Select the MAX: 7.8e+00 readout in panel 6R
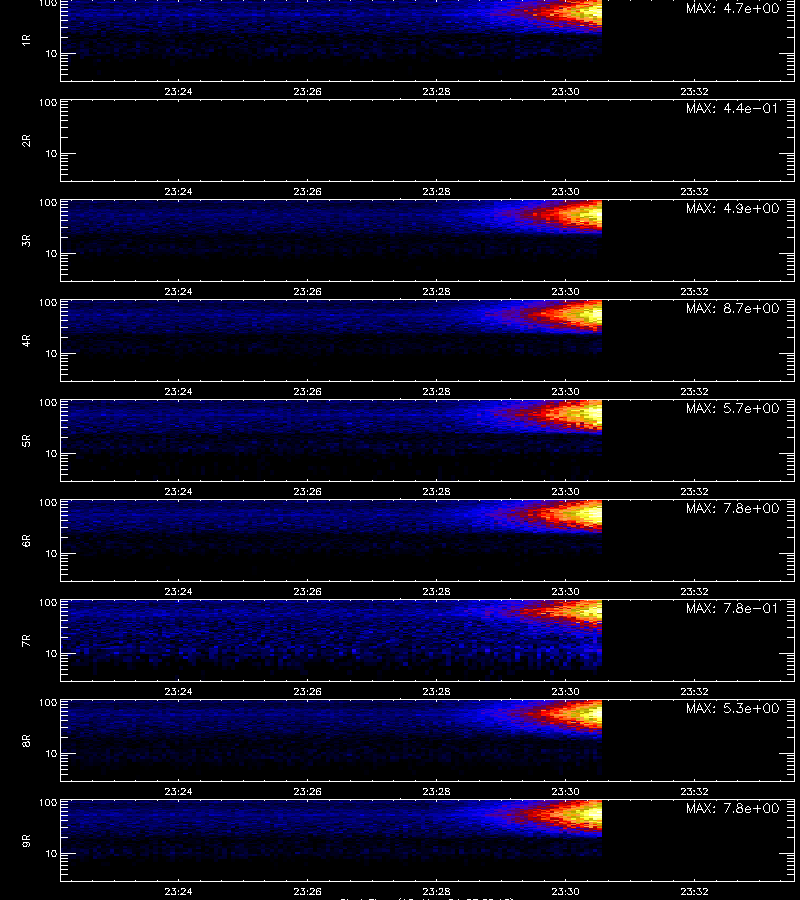The width and height of the screenshot is (800, 900). [732, 508]
